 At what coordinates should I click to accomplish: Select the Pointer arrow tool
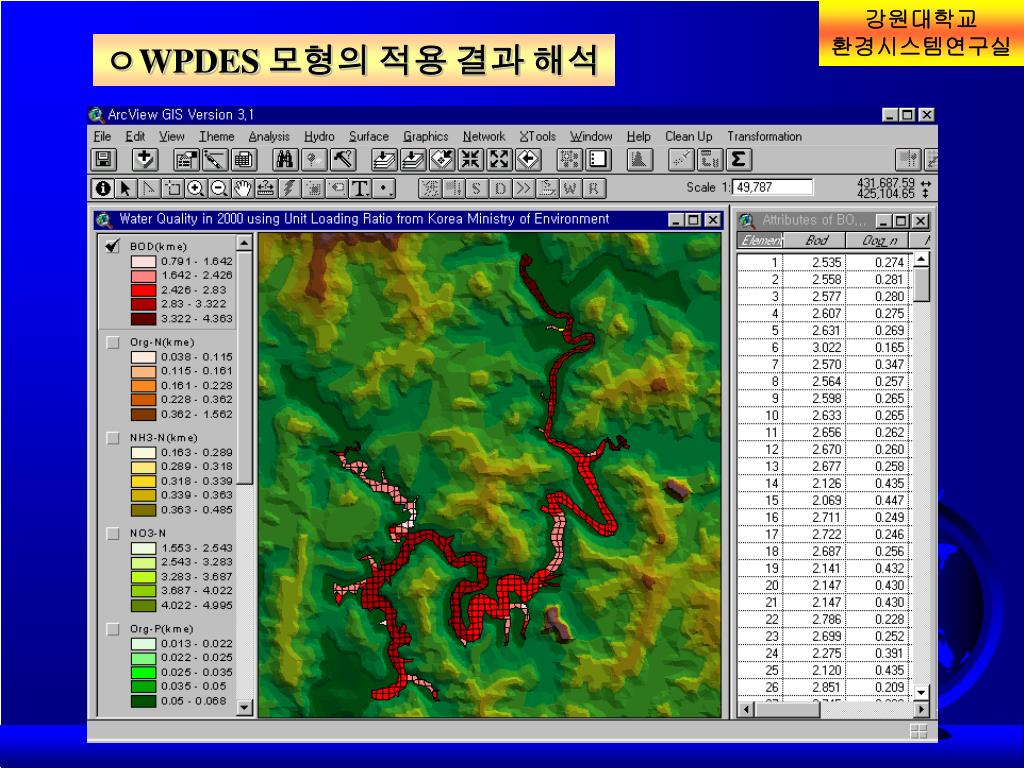pos(125,188)
